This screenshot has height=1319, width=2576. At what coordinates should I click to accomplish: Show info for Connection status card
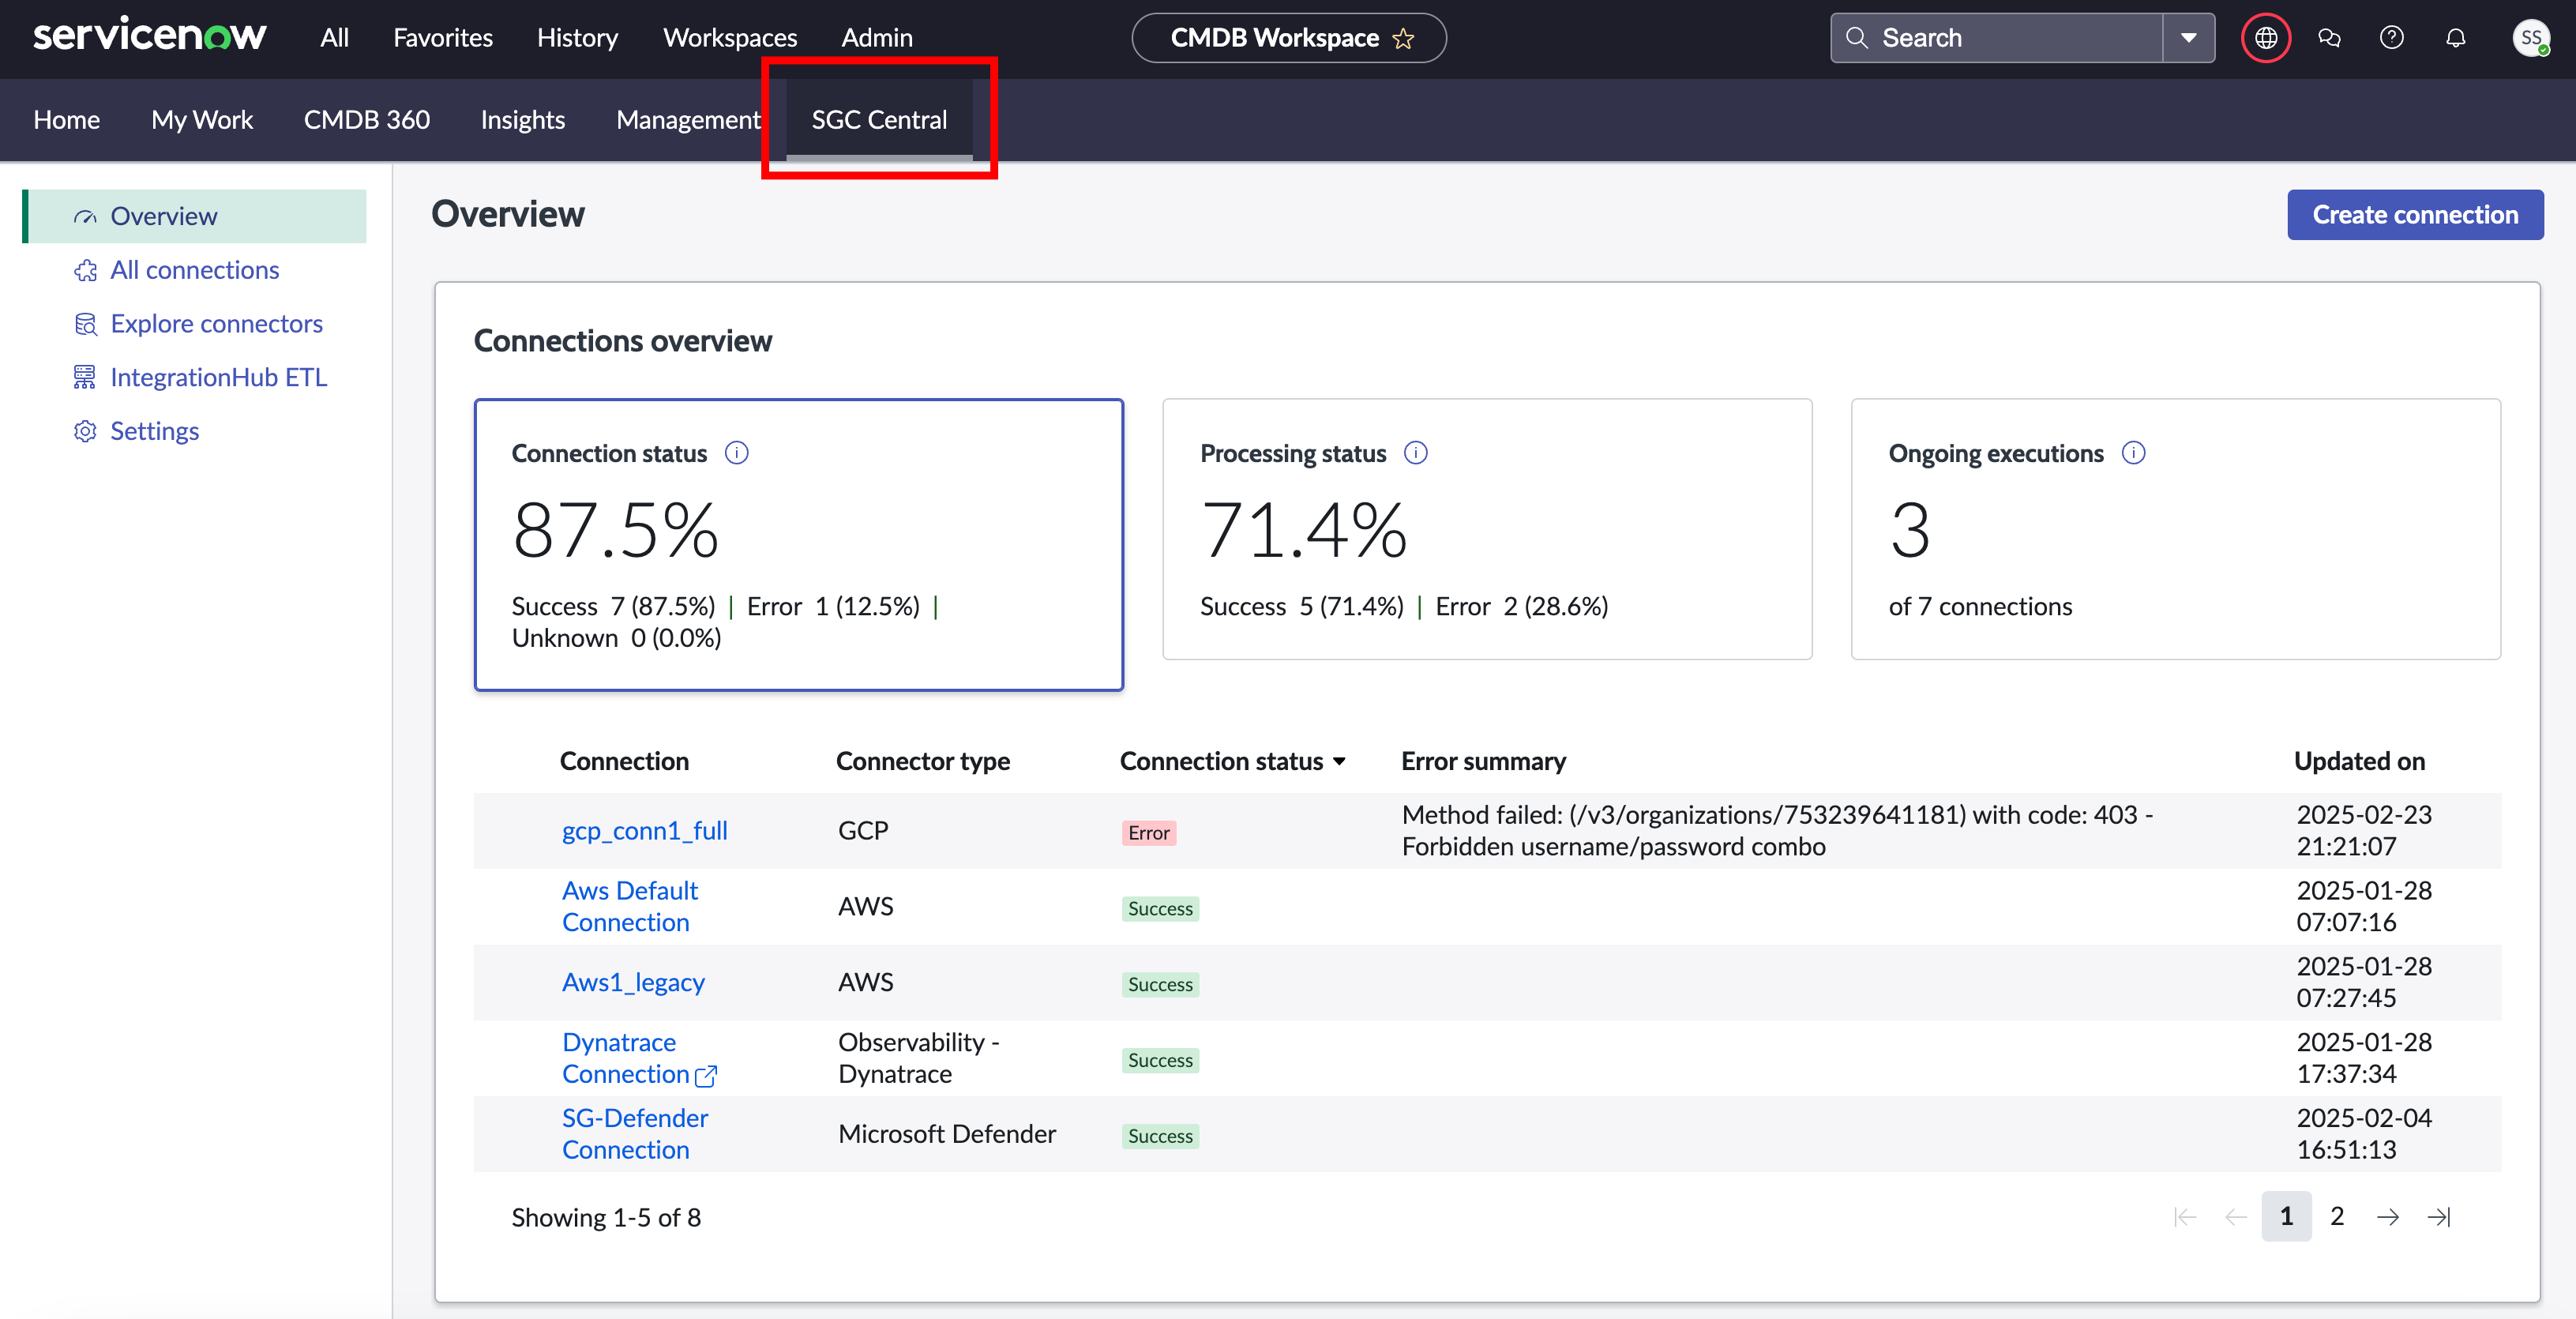pyautogui.click(x=737, y=453)
